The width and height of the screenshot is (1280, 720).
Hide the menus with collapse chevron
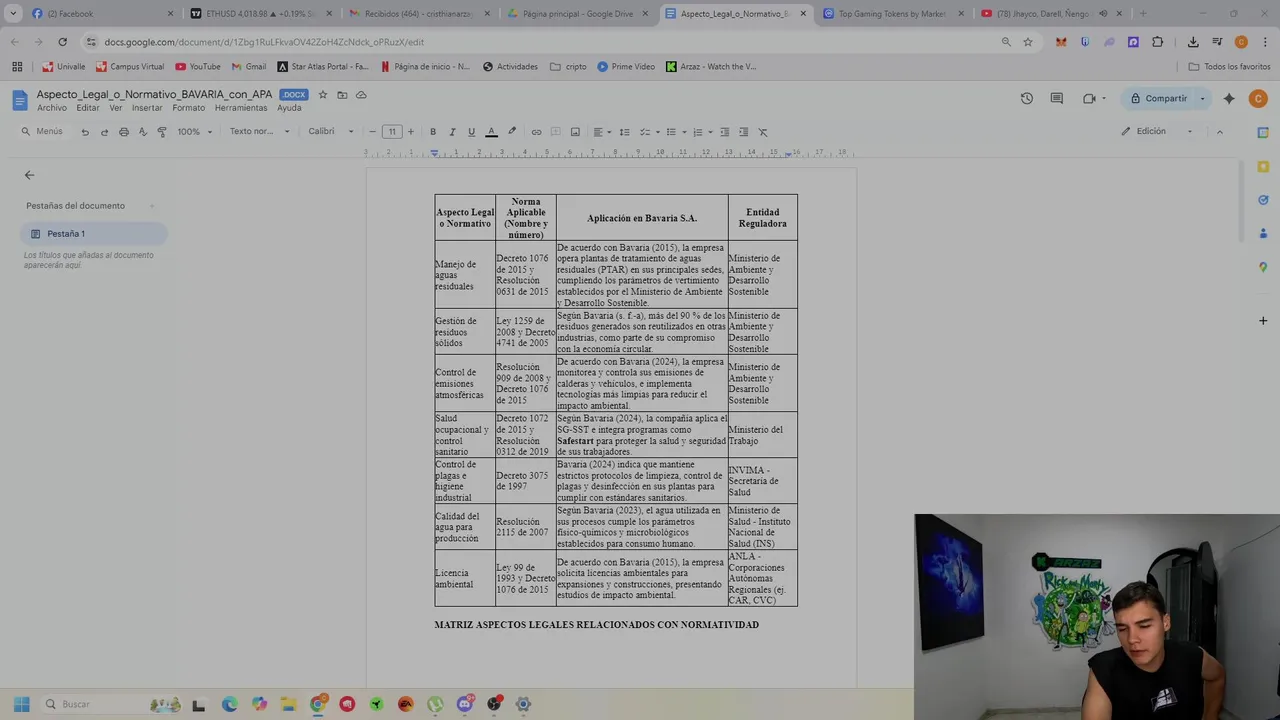(1219, 131)
